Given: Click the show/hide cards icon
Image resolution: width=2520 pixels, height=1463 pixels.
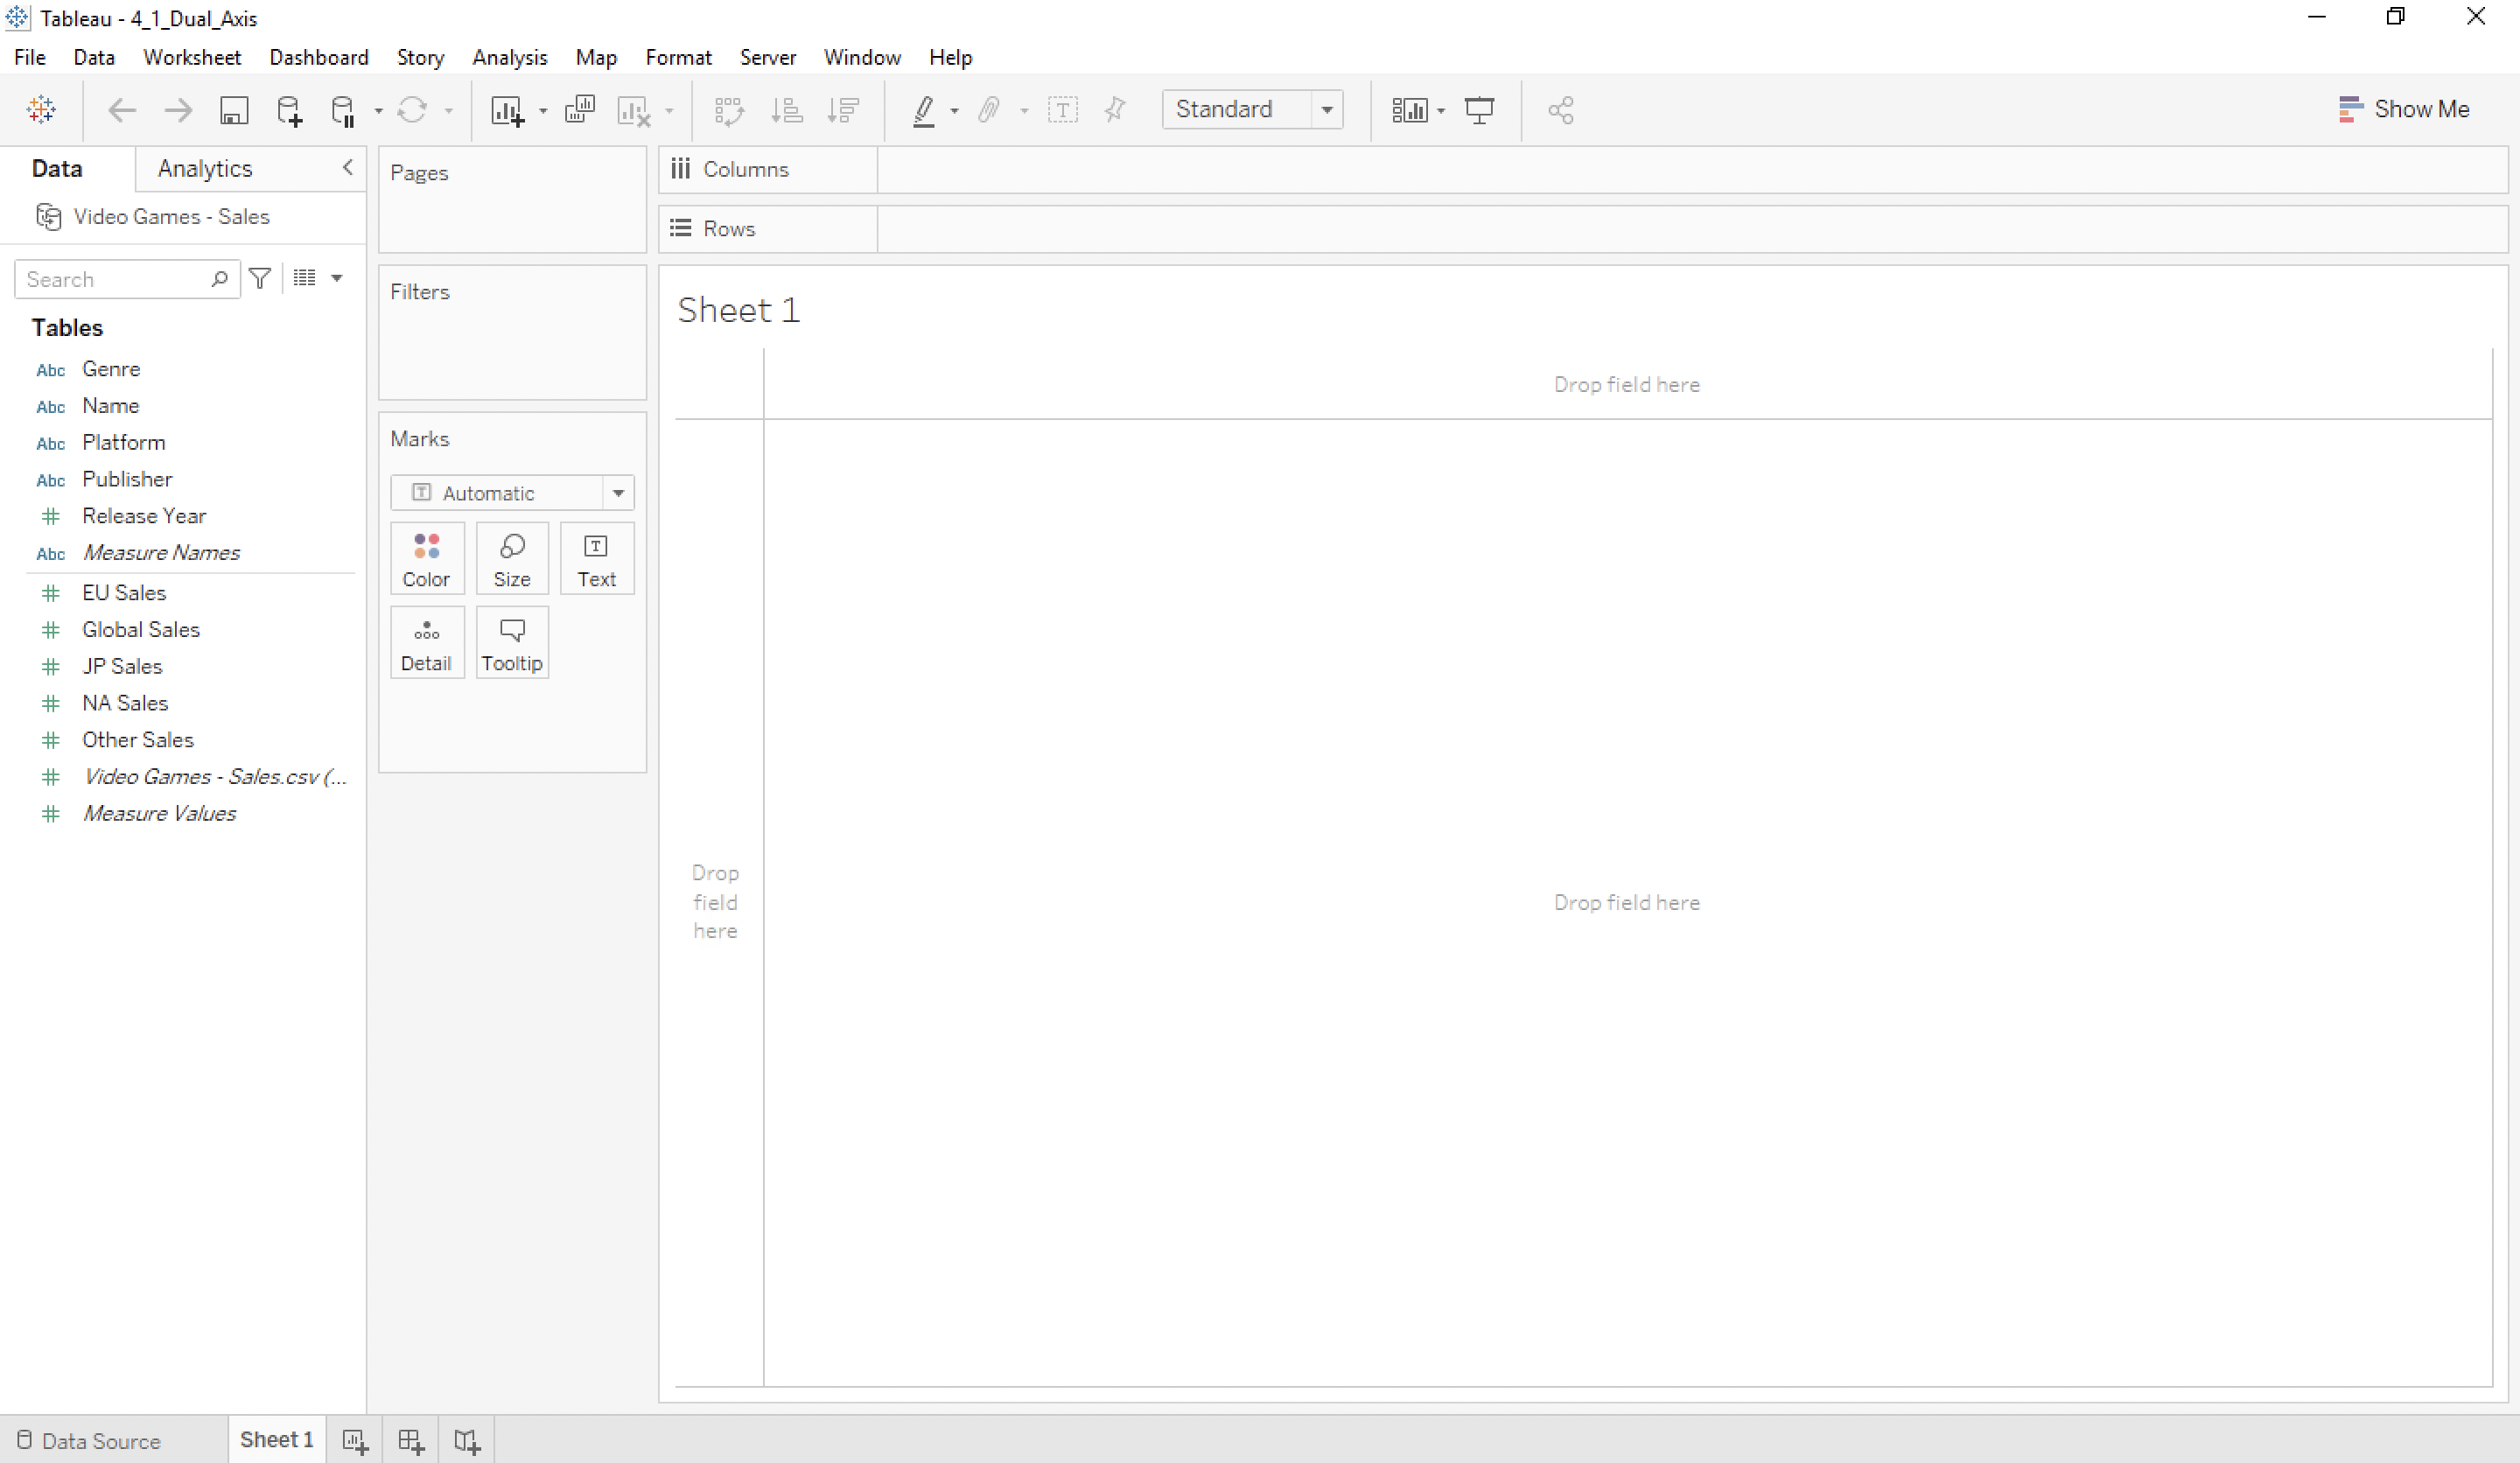Looking at the screenshot, I should 1409,110.
